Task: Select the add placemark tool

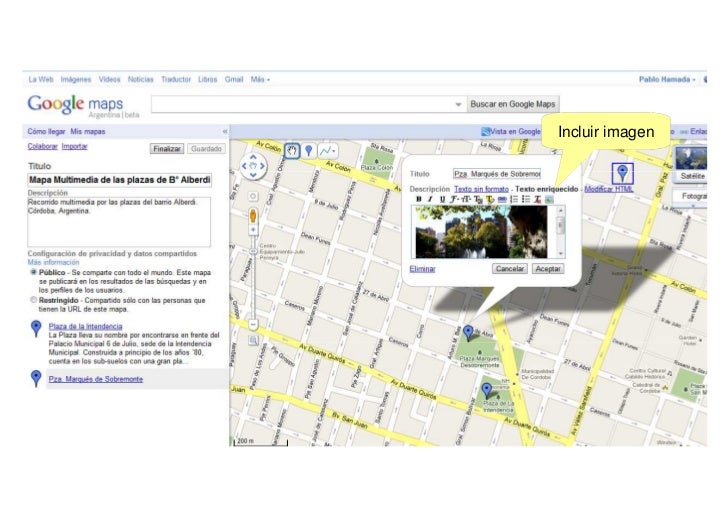Action: point(309,151)
